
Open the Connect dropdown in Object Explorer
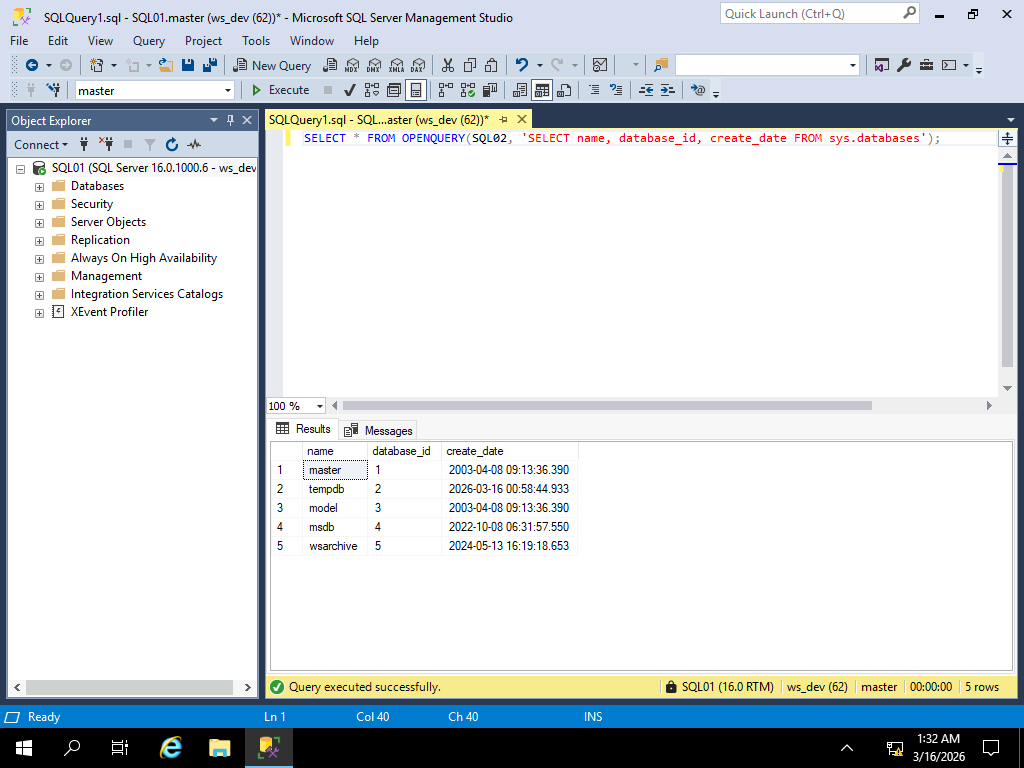41,144
